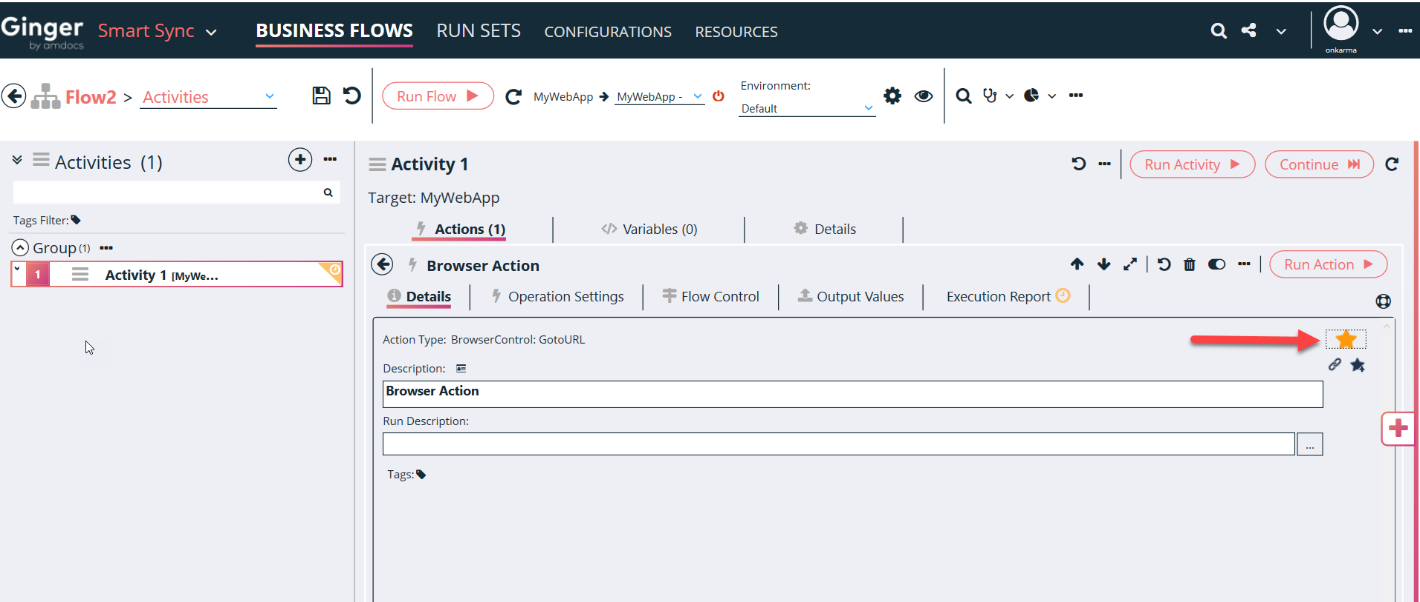Open the Environment Default dropdown
Image resolution: width=1420 pixels, height=602 pixels.
pyautogui.click(x=807, y=109)
